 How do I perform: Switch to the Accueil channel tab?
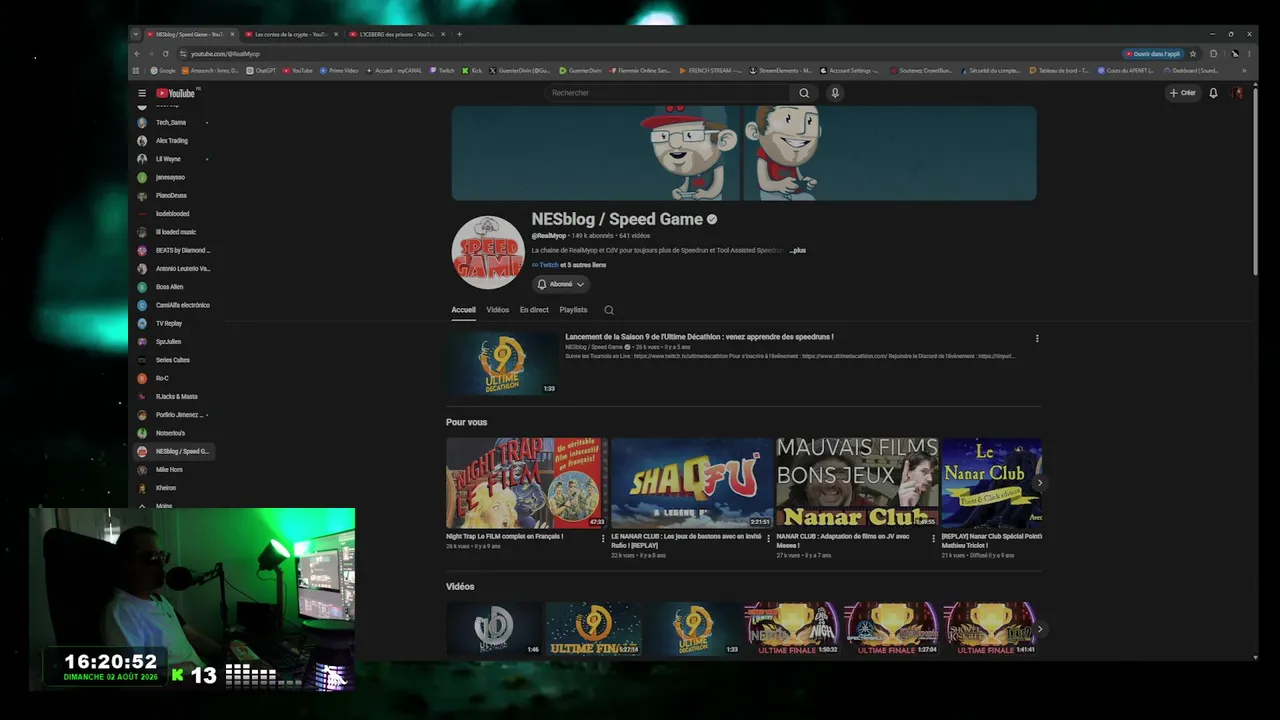tap(463, 310)
